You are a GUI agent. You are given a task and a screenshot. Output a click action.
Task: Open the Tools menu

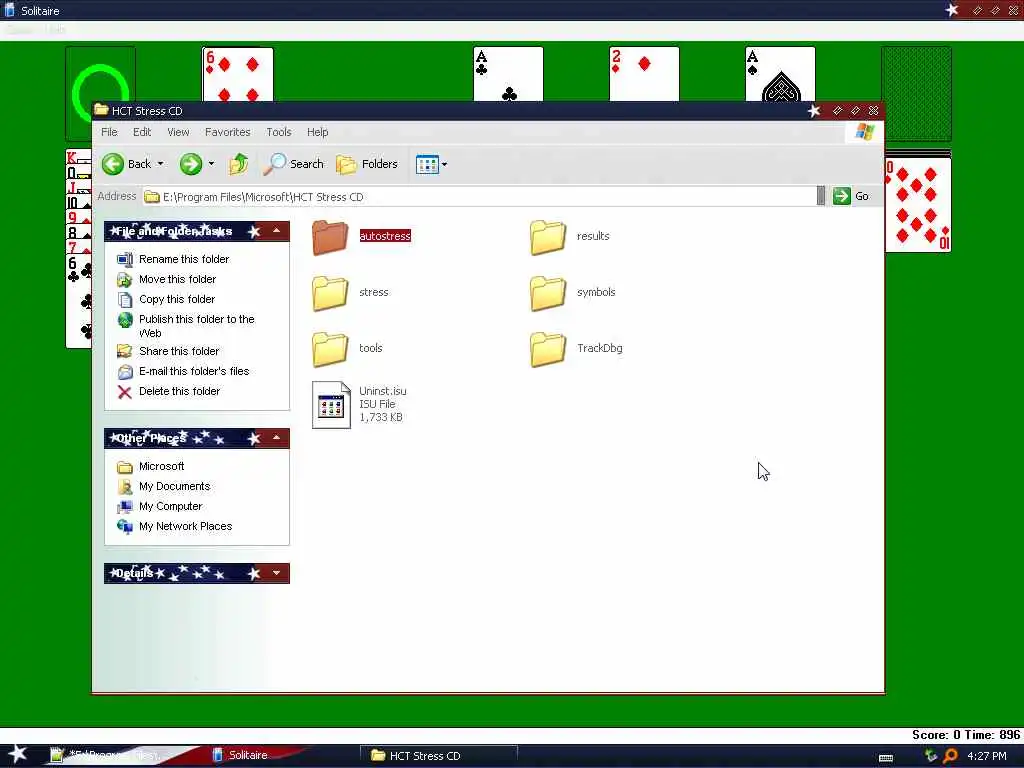(x=278, y=132)
